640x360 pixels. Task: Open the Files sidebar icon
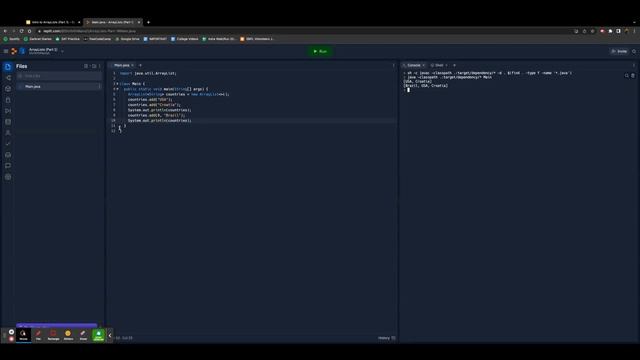point(8,67)
